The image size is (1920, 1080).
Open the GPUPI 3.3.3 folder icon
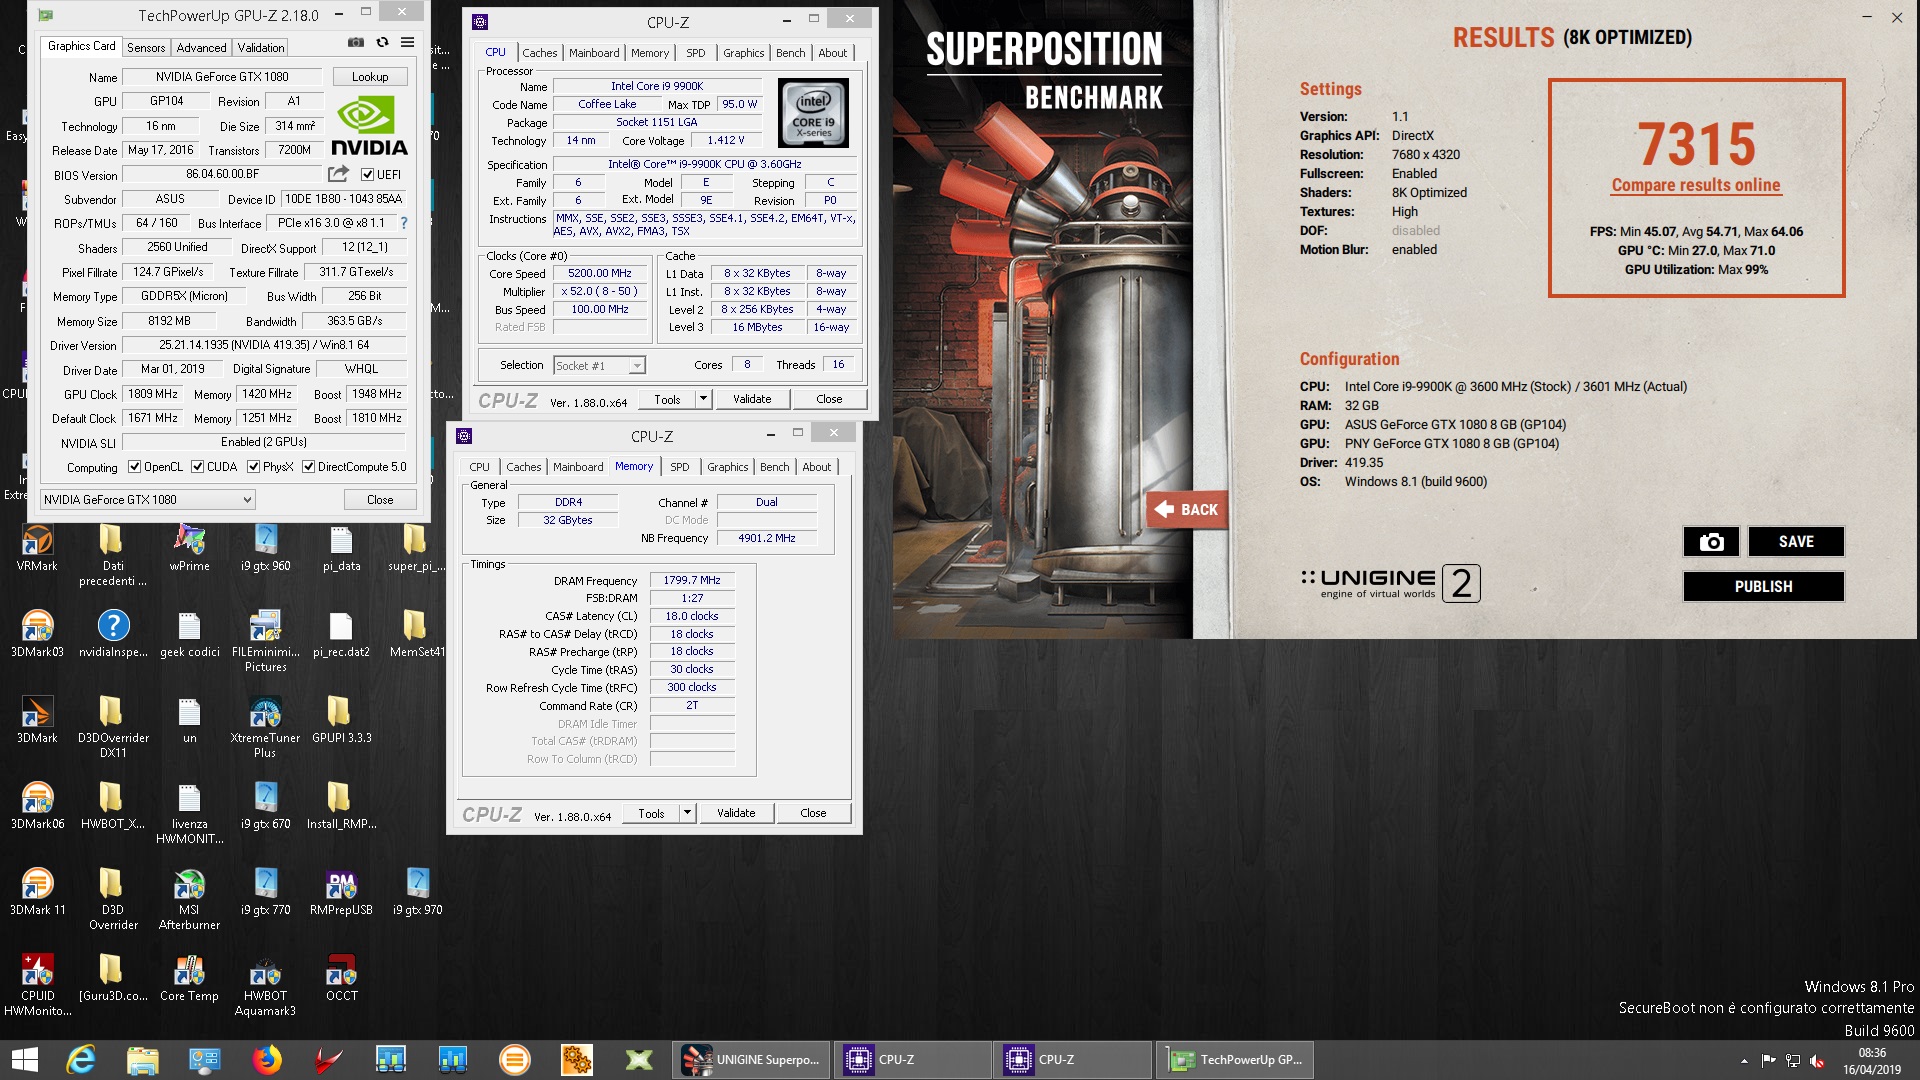341,720
